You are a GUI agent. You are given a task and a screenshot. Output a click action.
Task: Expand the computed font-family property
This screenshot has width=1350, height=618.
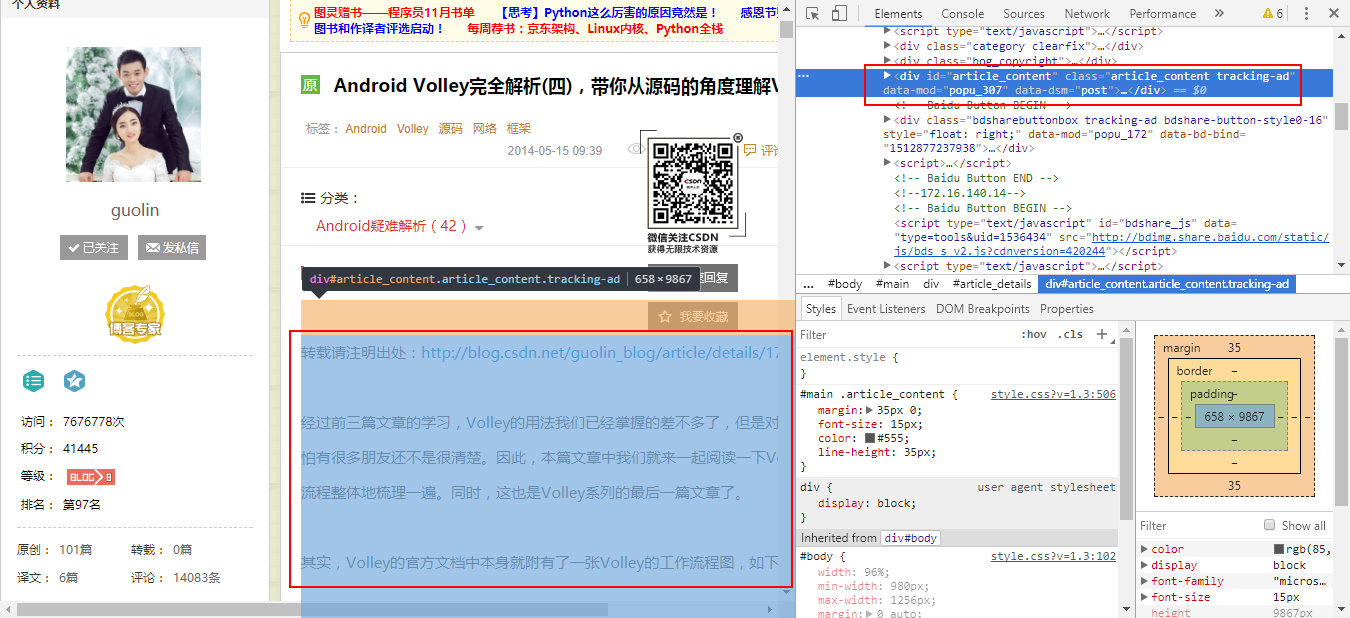1145,581
